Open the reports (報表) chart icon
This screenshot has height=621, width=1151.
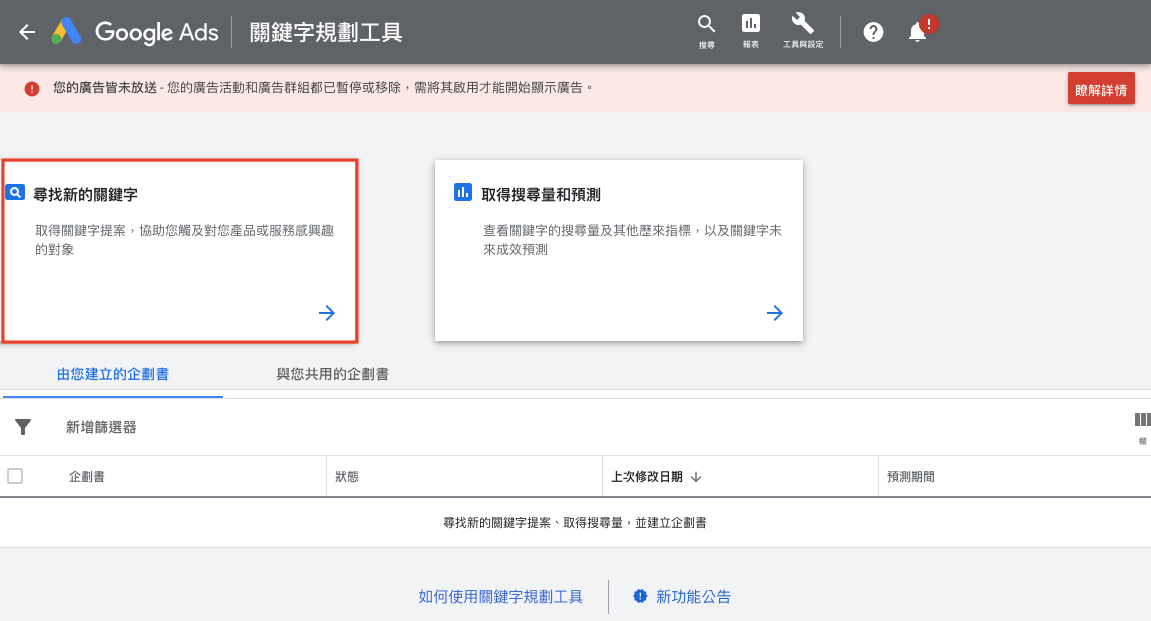(750, 26)
